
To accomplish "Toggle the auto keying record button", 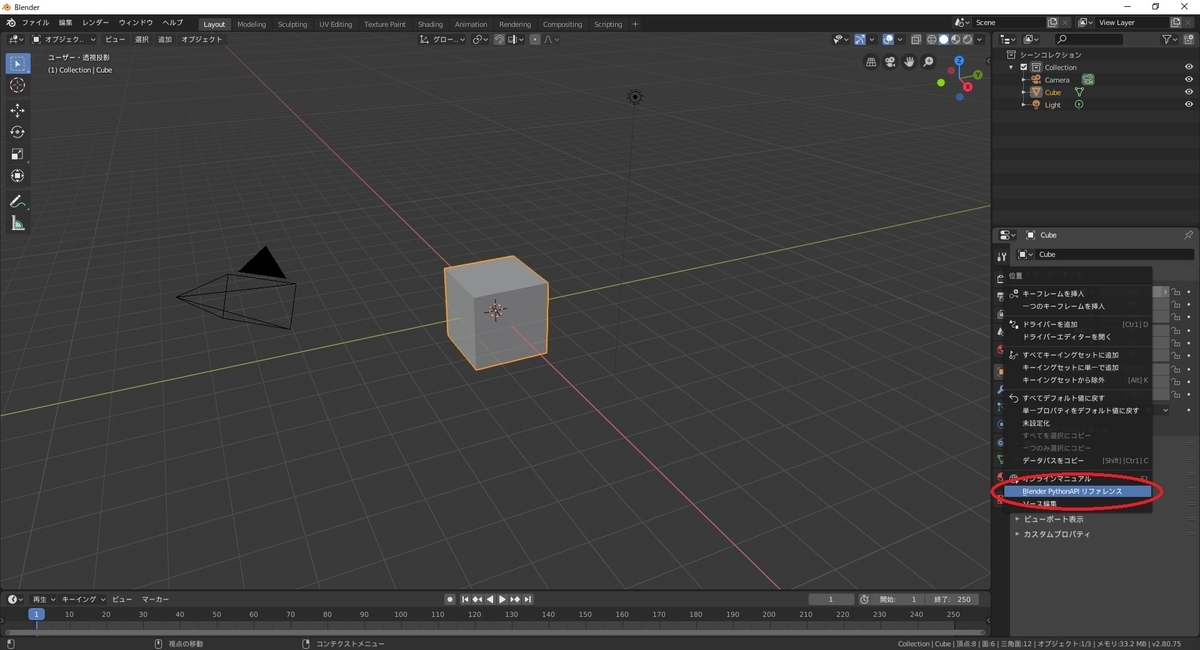I will [x=450, y=599].
